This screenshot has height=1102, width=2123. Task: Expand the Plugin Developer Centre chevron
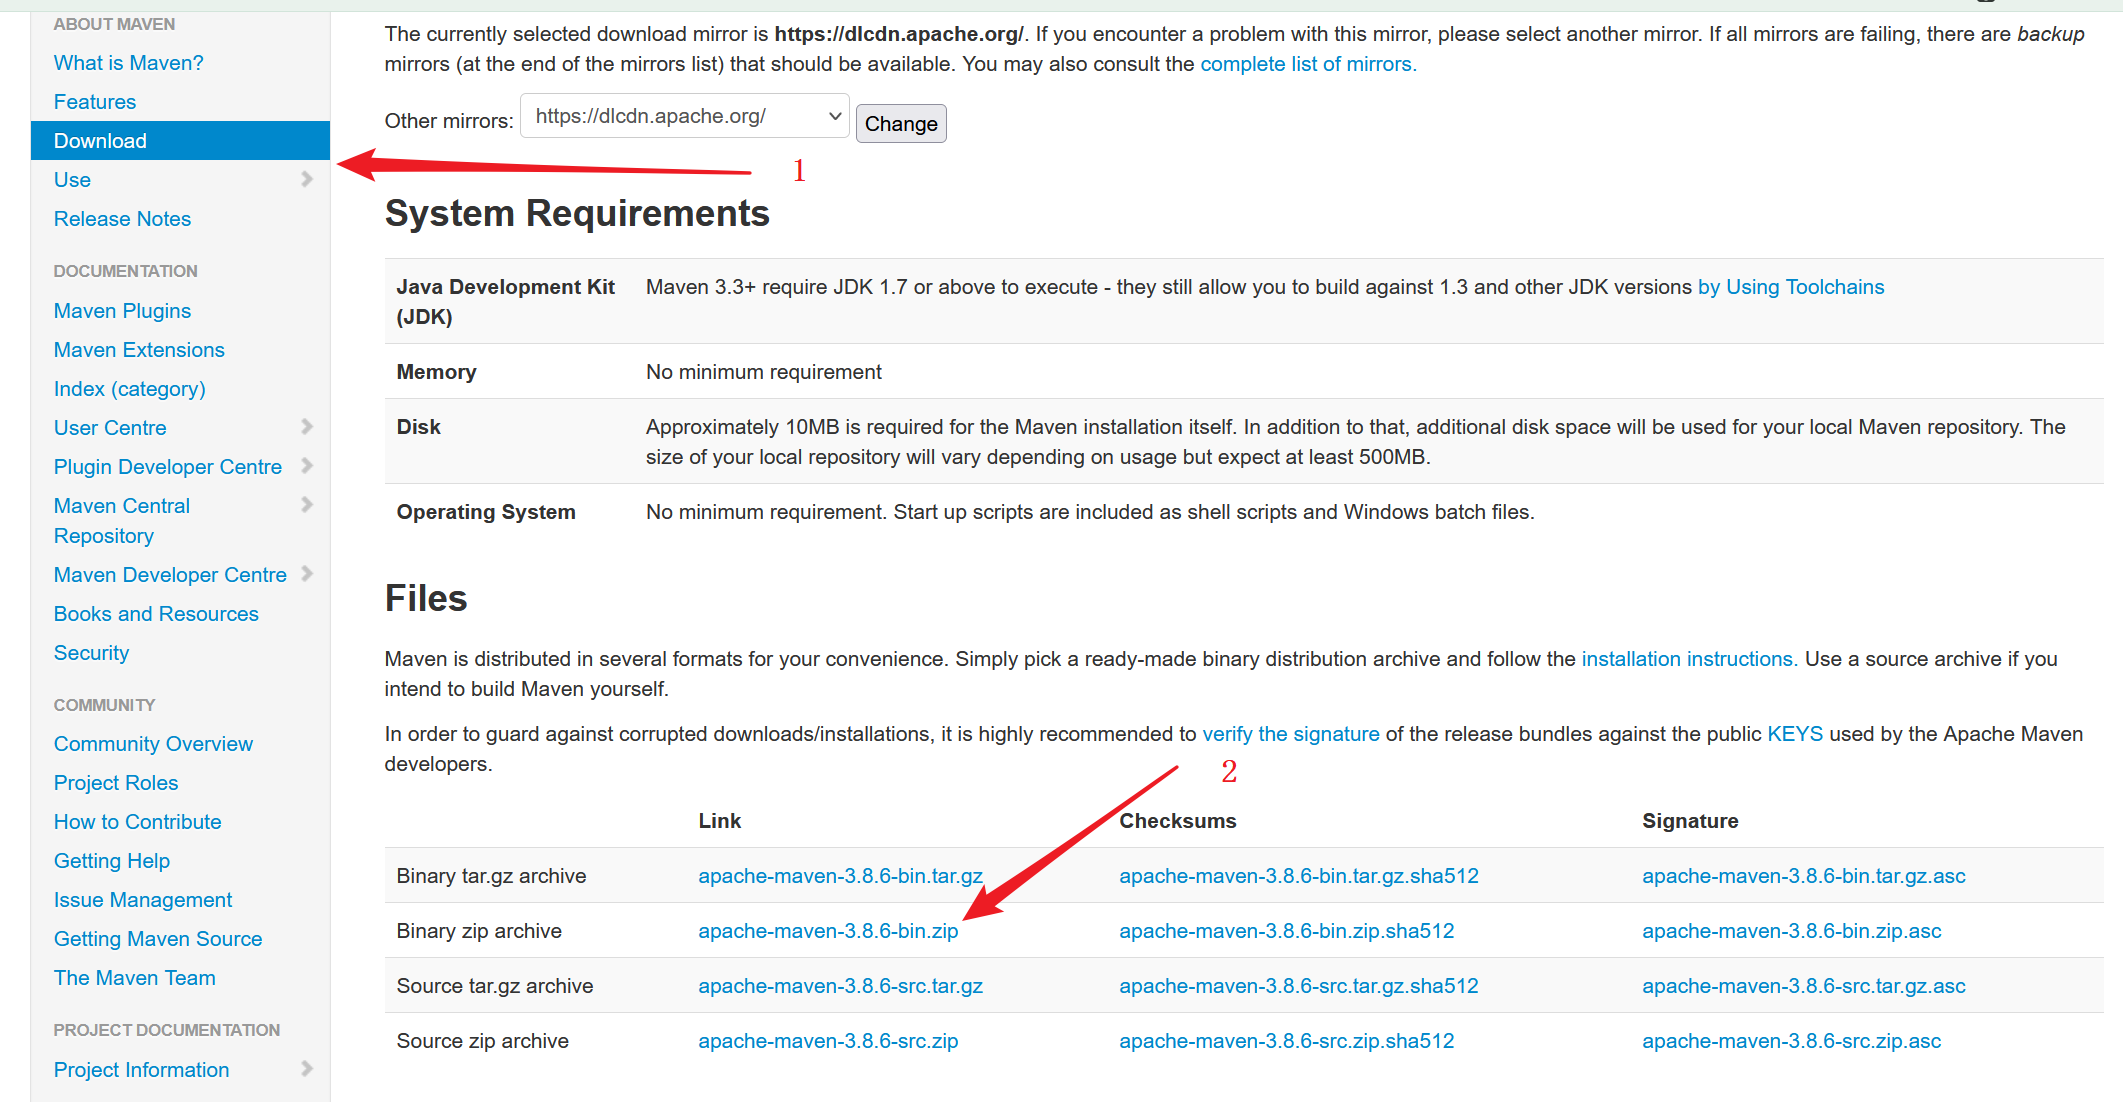click(x=307, y=466)
